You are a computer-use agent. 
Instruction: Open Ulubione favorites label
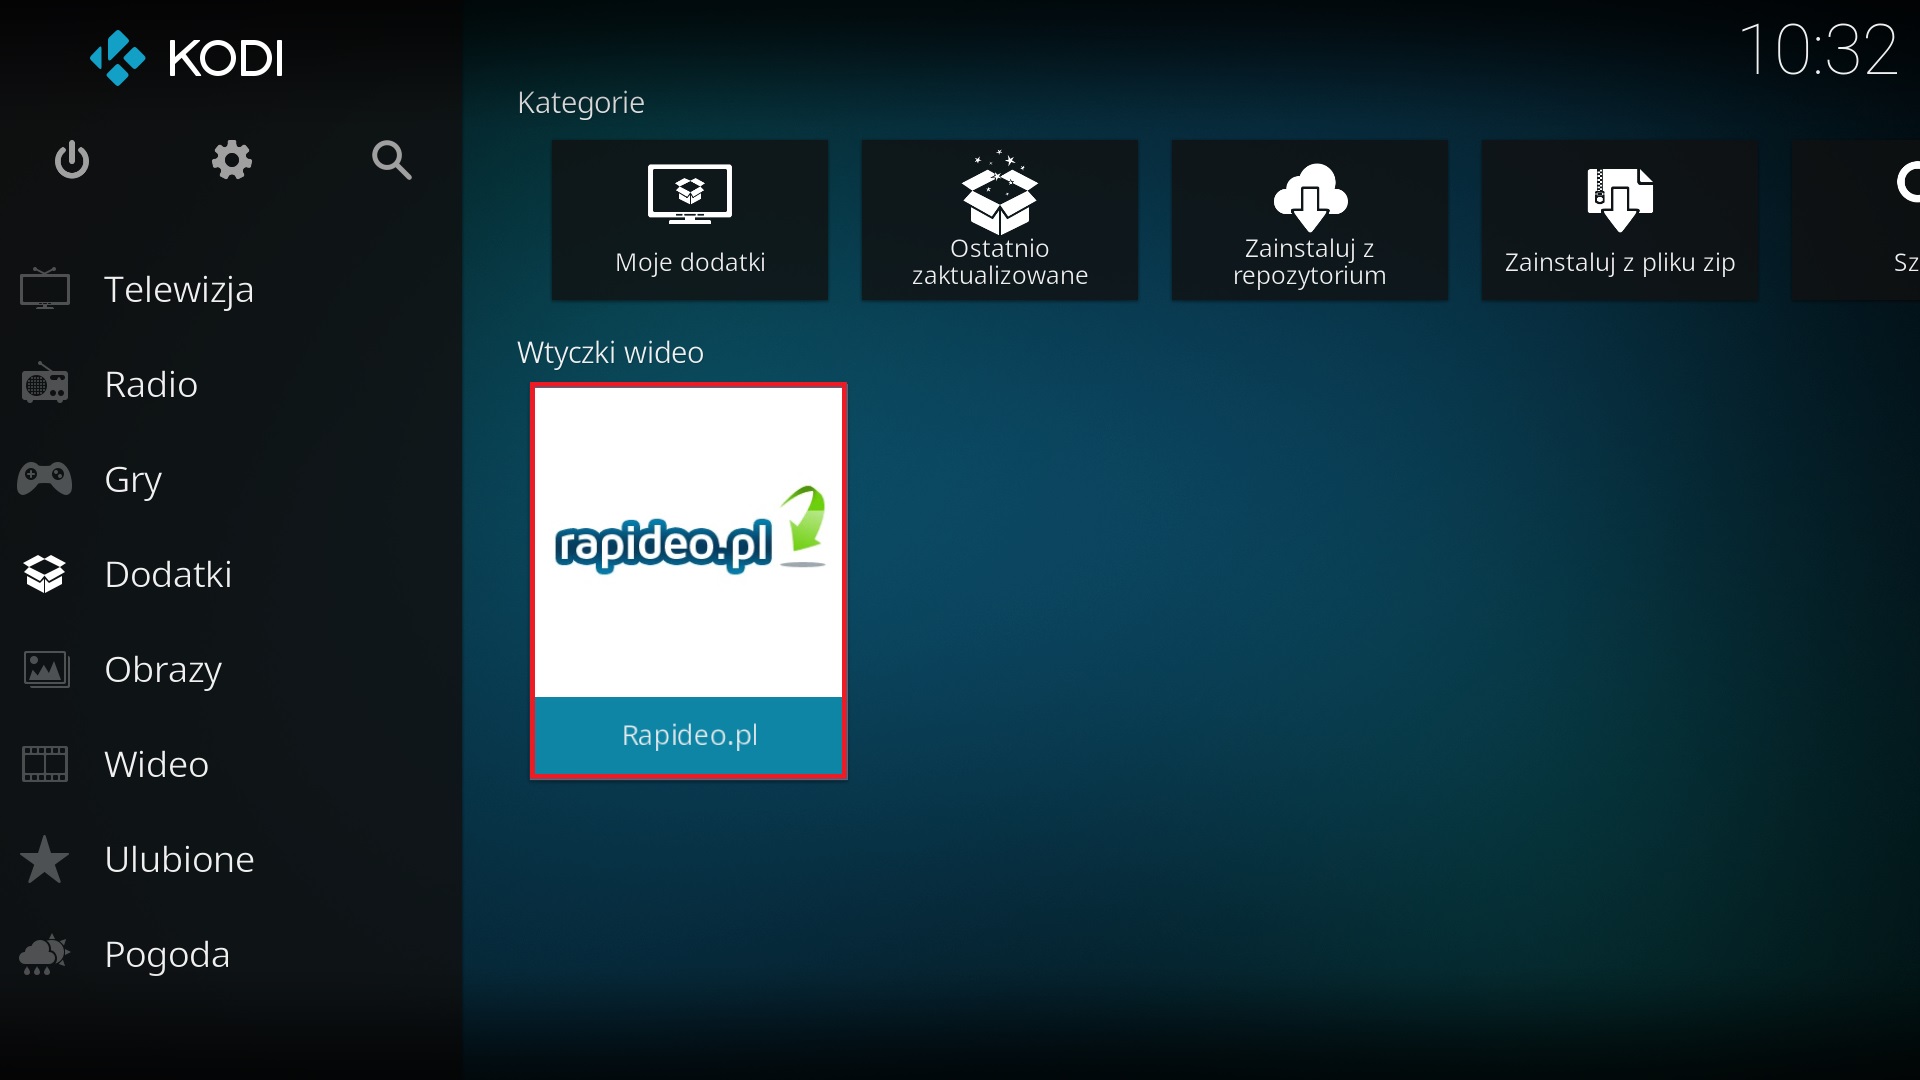[x=180, y=859]
